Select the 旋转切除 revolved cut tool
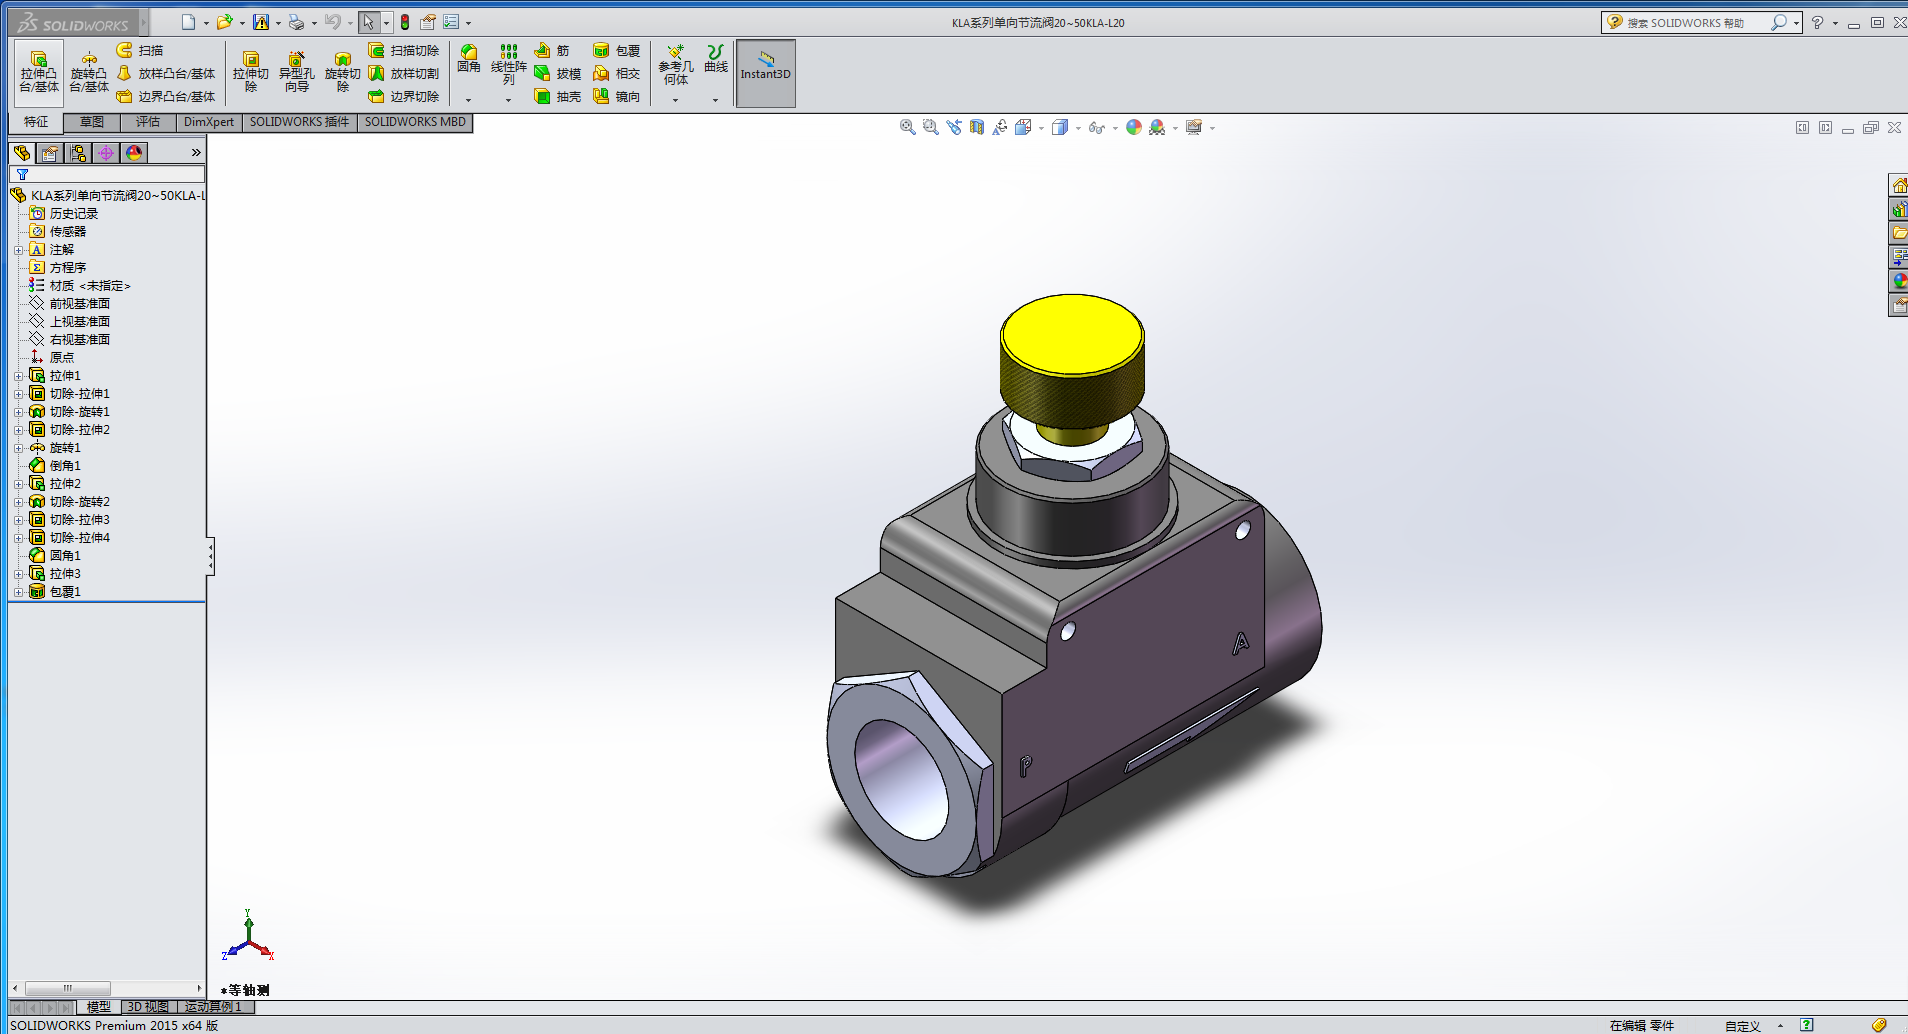This screenshot has height=1034, width=1908. 342,72
